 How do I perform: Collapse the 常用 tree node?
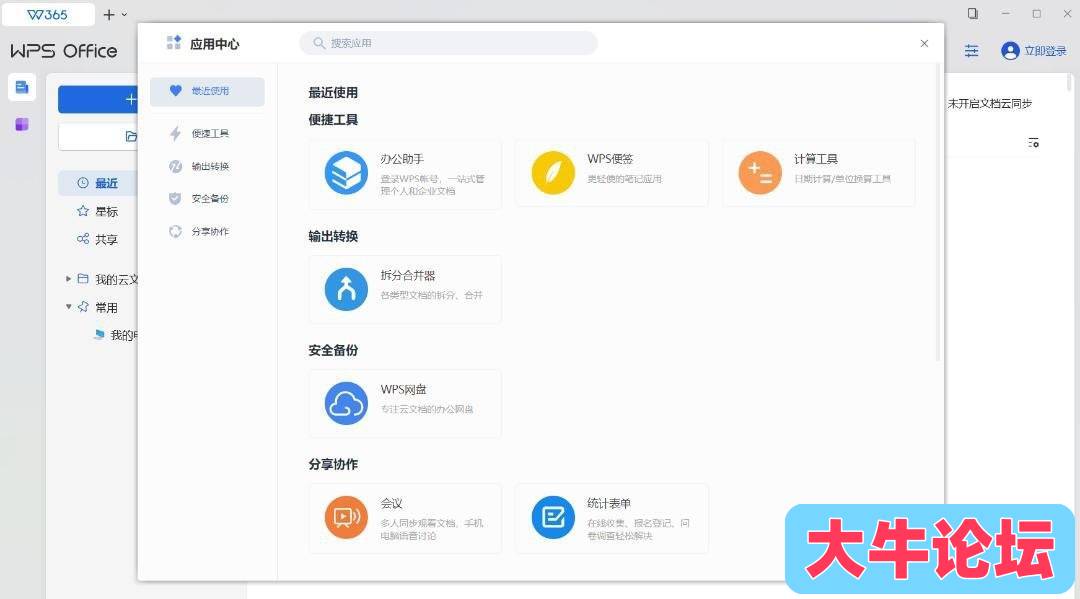tap(68, 306)
